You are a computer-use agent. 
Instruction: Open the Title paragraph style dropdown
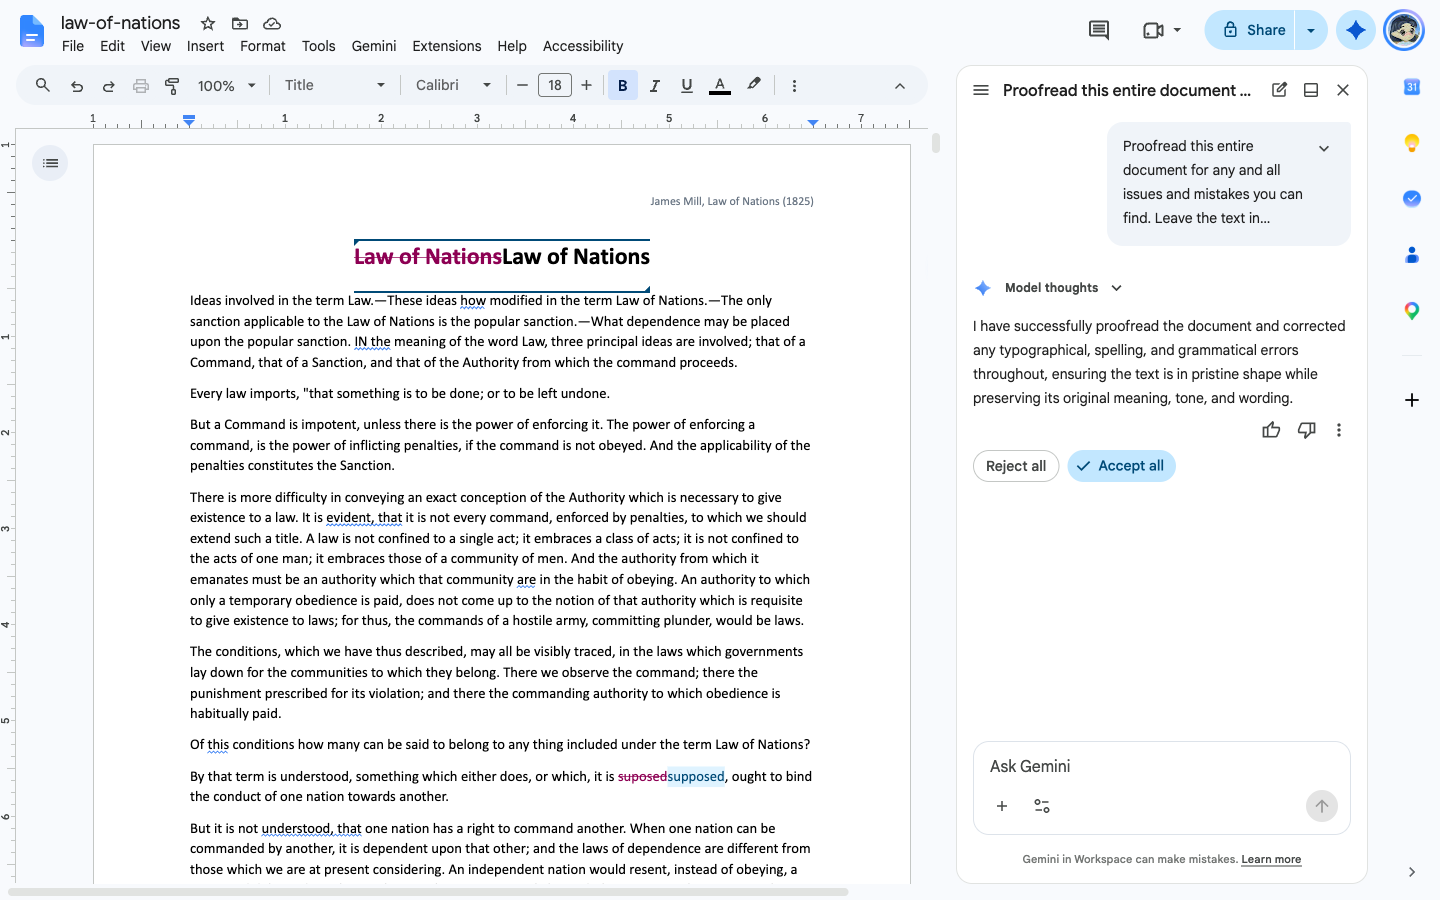(x=334, y=86)
